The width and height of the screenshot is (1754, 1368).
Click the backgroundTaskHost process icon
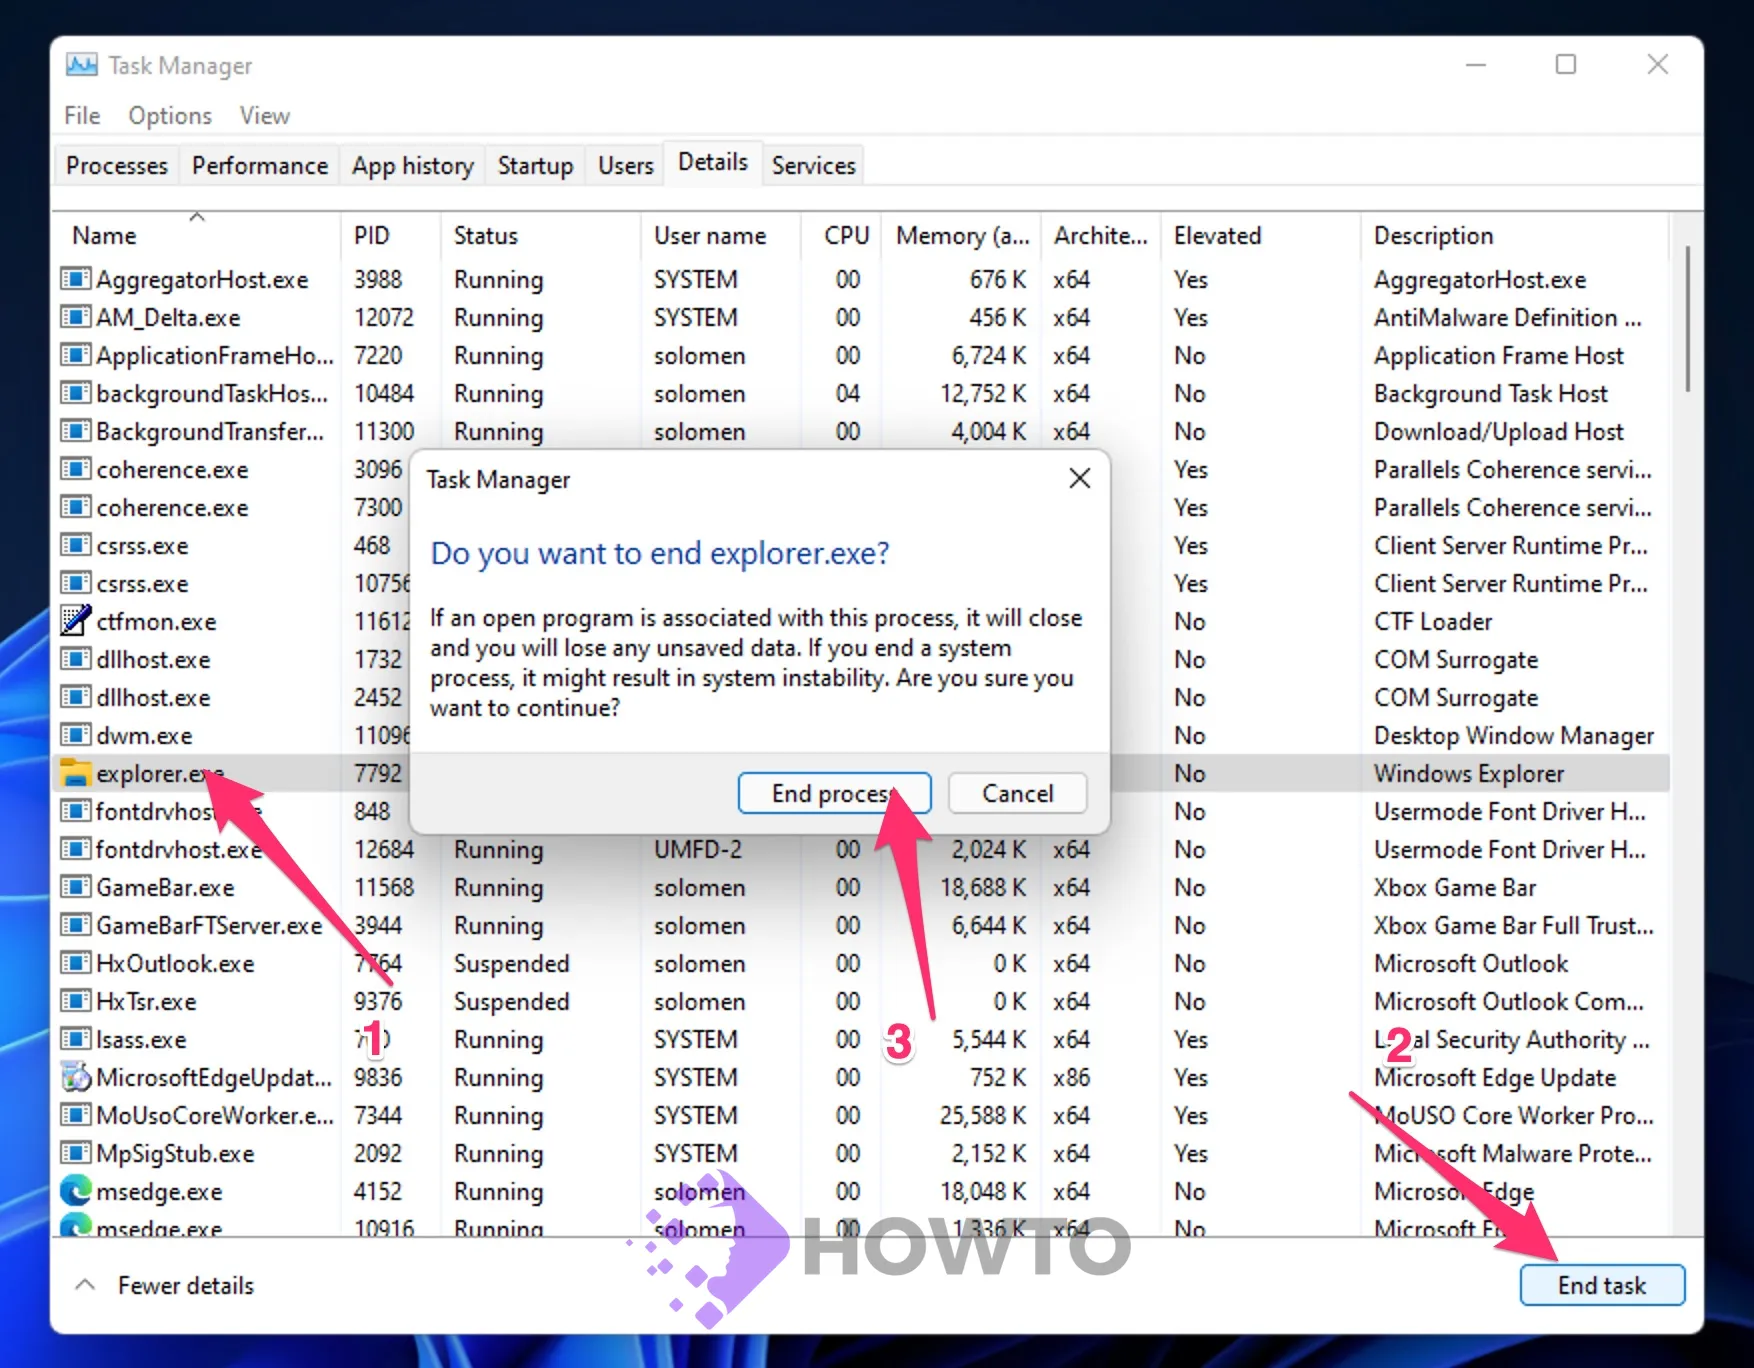click(76, 393)
